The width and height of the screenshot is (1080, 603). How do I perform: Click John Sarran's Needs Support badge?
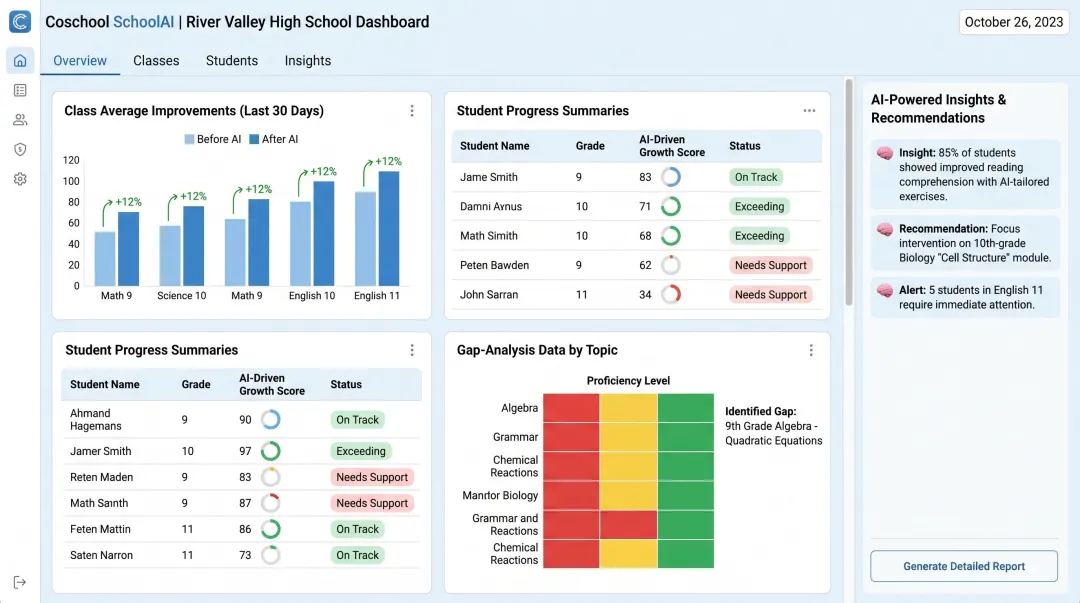coord(771,294)
